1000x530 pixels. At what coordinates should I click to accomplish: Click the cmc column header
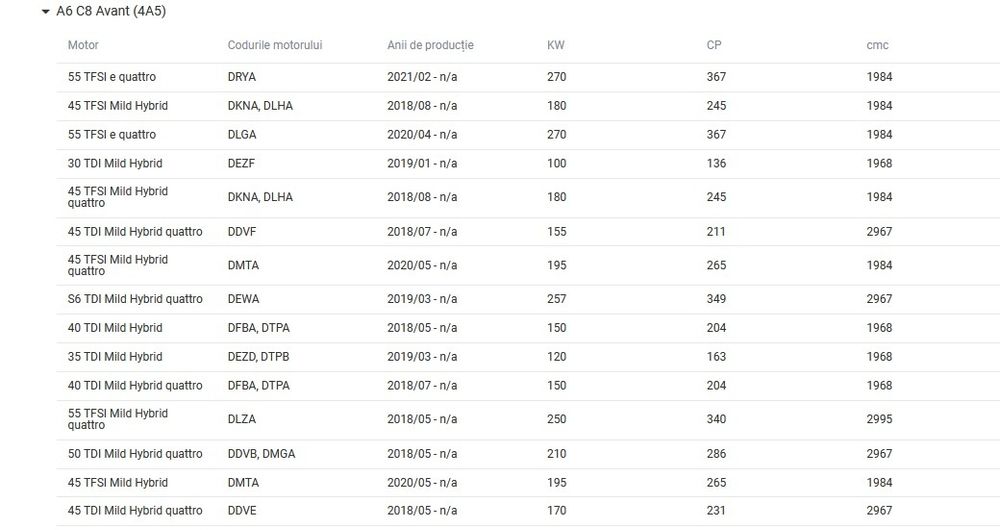(x=877, y=45)
